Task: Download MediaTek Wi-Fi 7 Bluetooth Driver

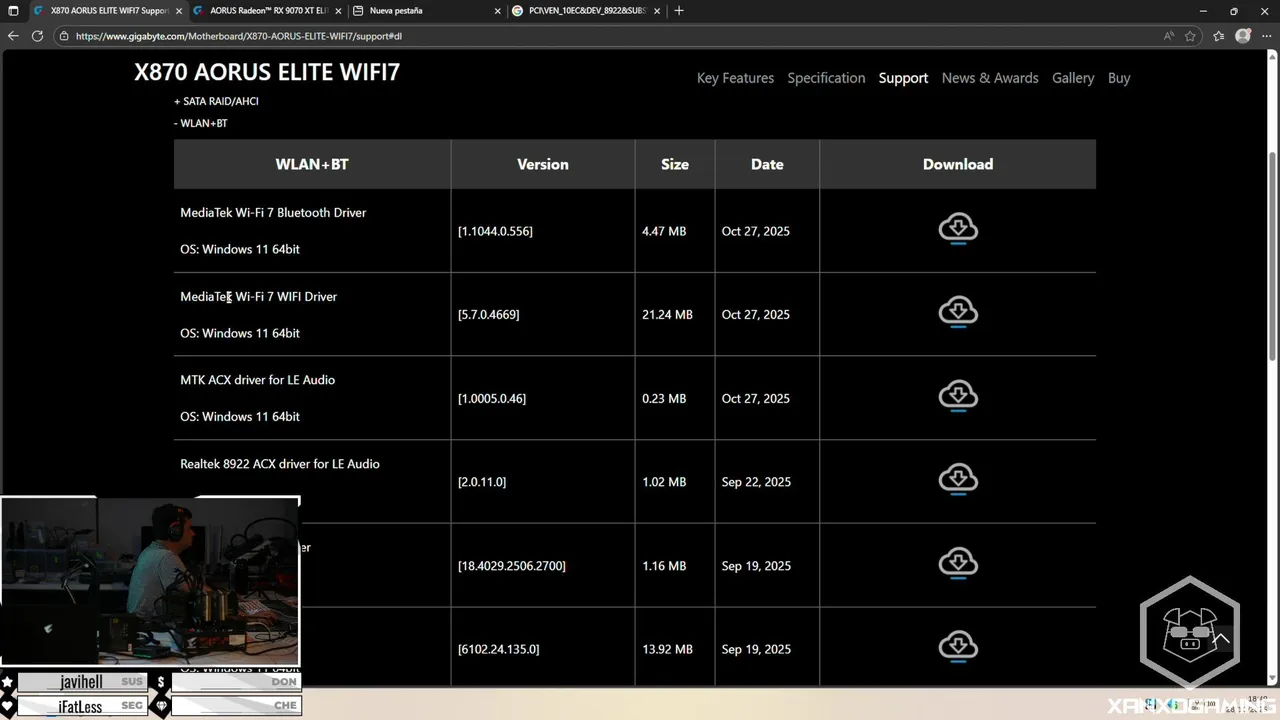Action: tap(958, 229)
